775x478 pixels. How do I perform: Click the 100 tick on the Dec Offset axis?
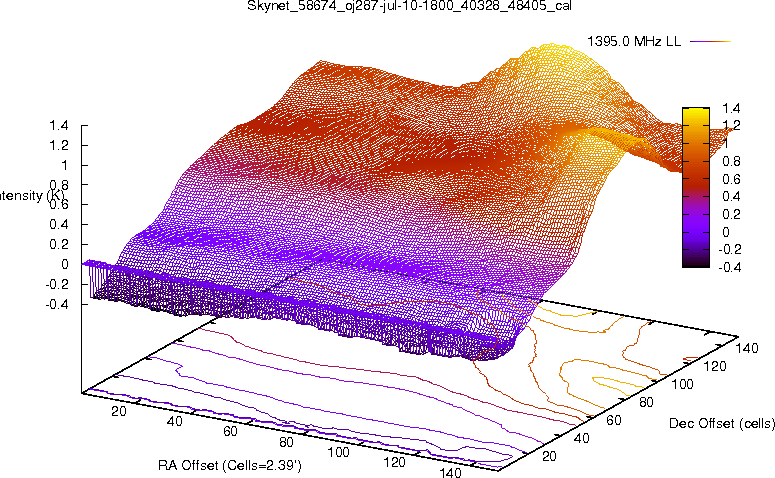[682, 384]
